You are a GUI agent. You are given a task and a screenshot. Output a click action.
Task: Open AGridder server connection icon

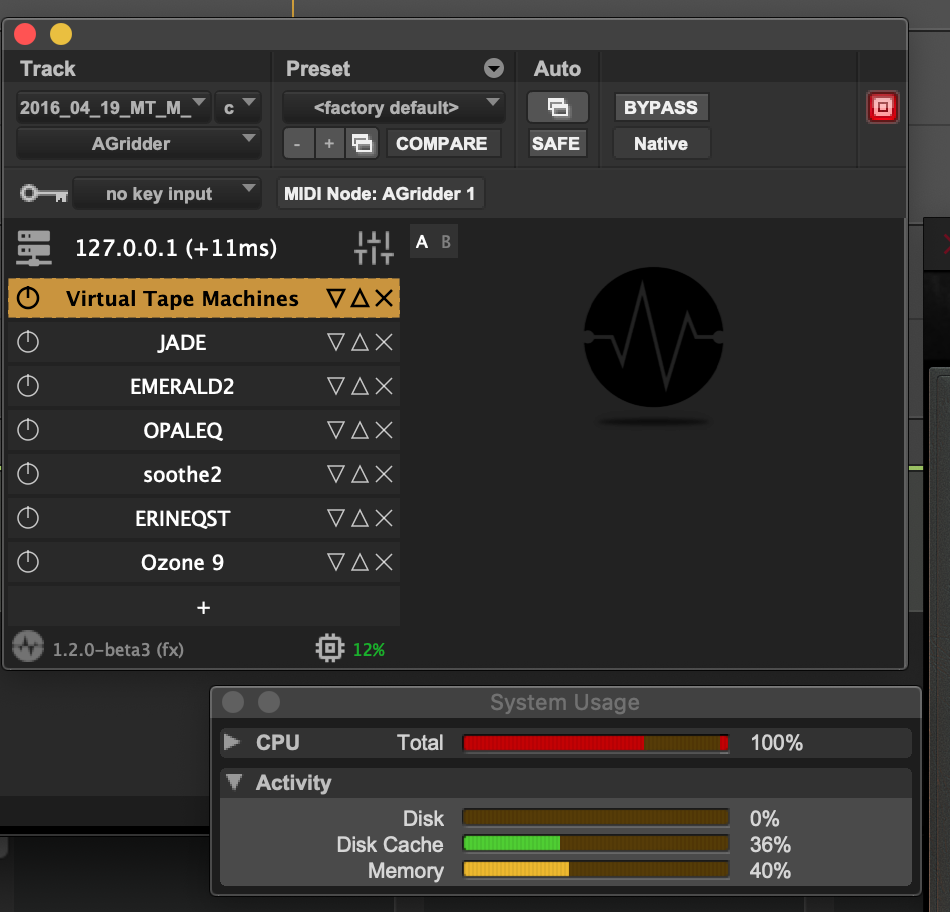(x=34, y=248)
